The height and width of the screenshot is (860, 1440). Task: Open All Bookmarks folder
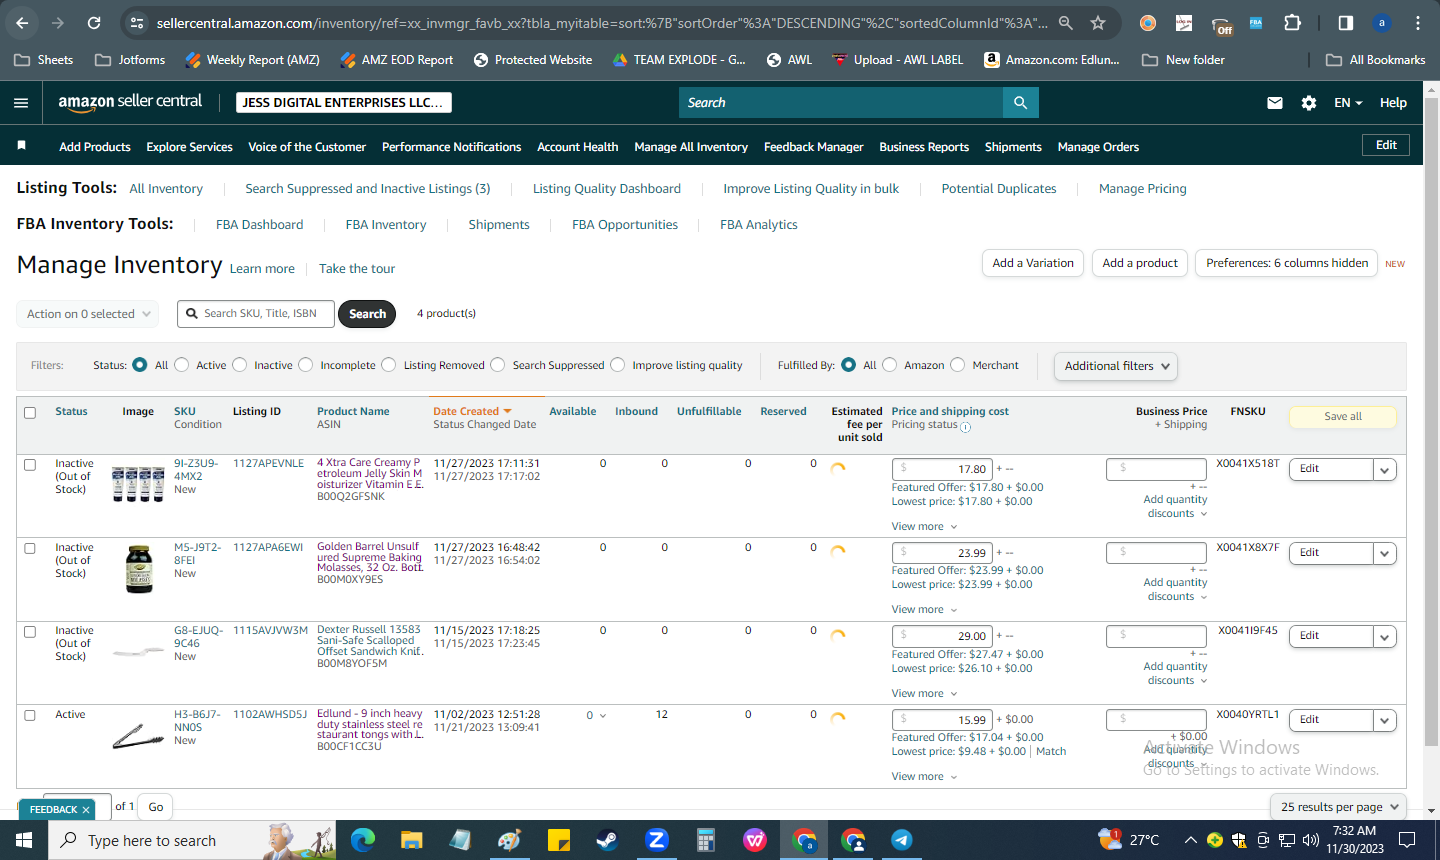pos(1376,60)
